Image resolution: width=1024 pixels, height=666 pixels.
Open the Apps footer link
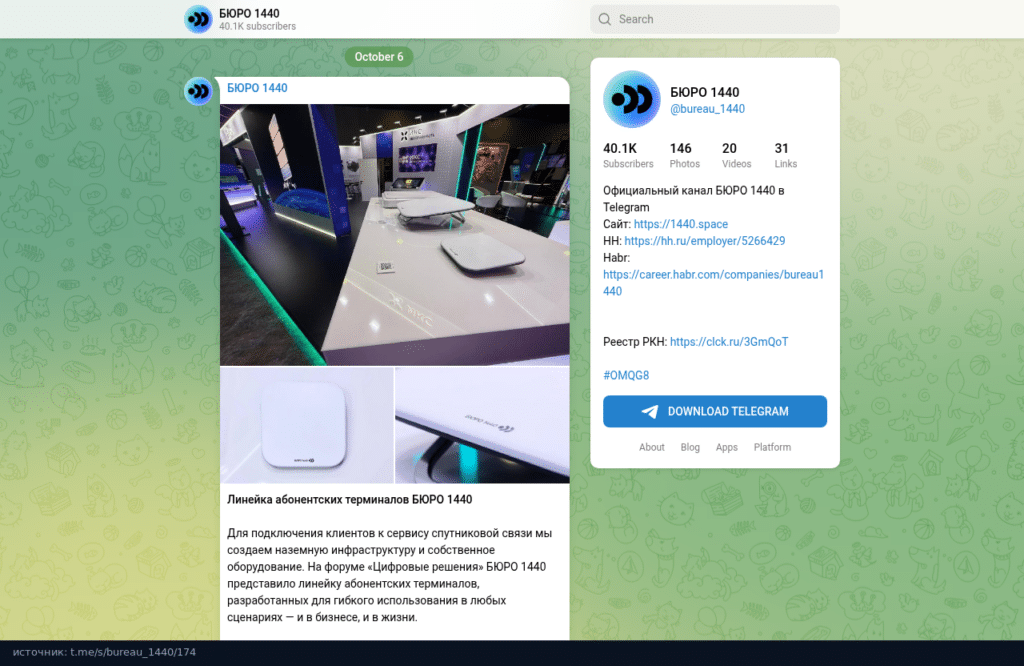tap(726, 447)
